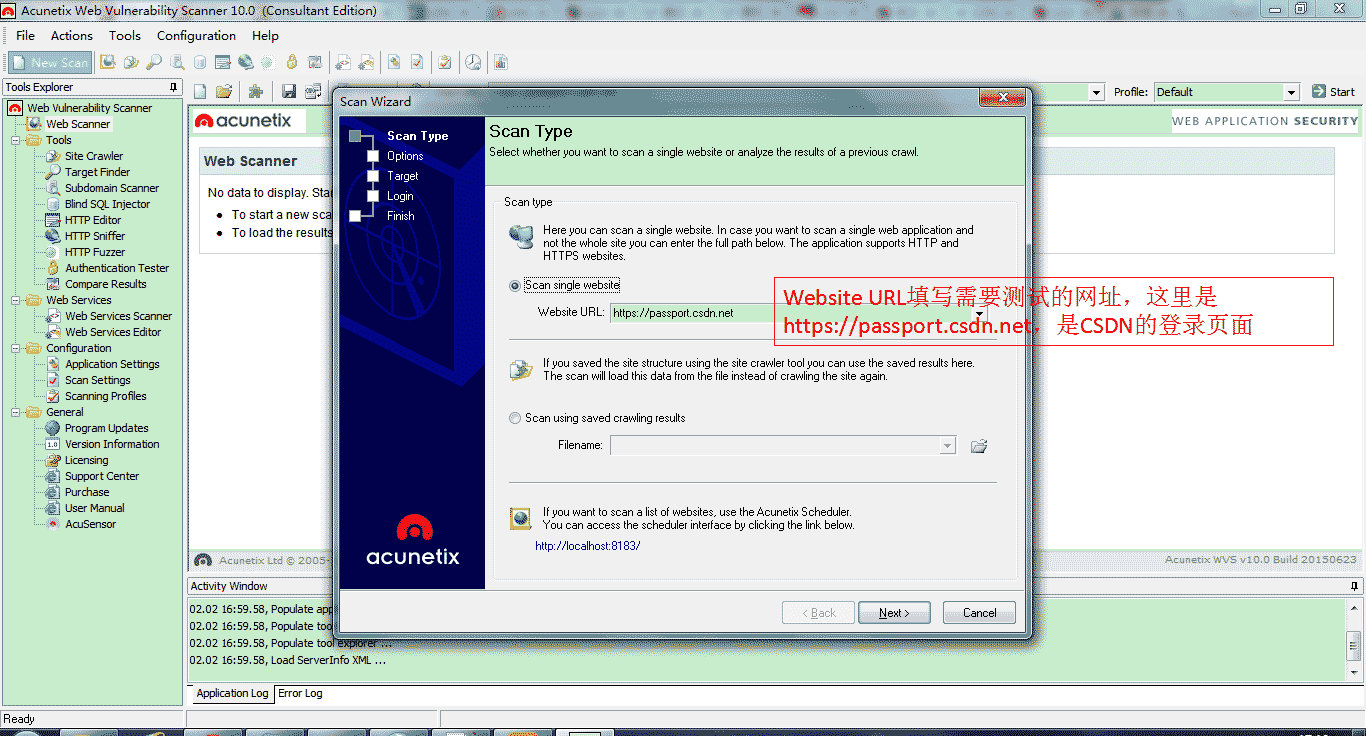This screenshot has height=736, width=1366.
Task: Open the Configuration menu
Action: [196, 35]
